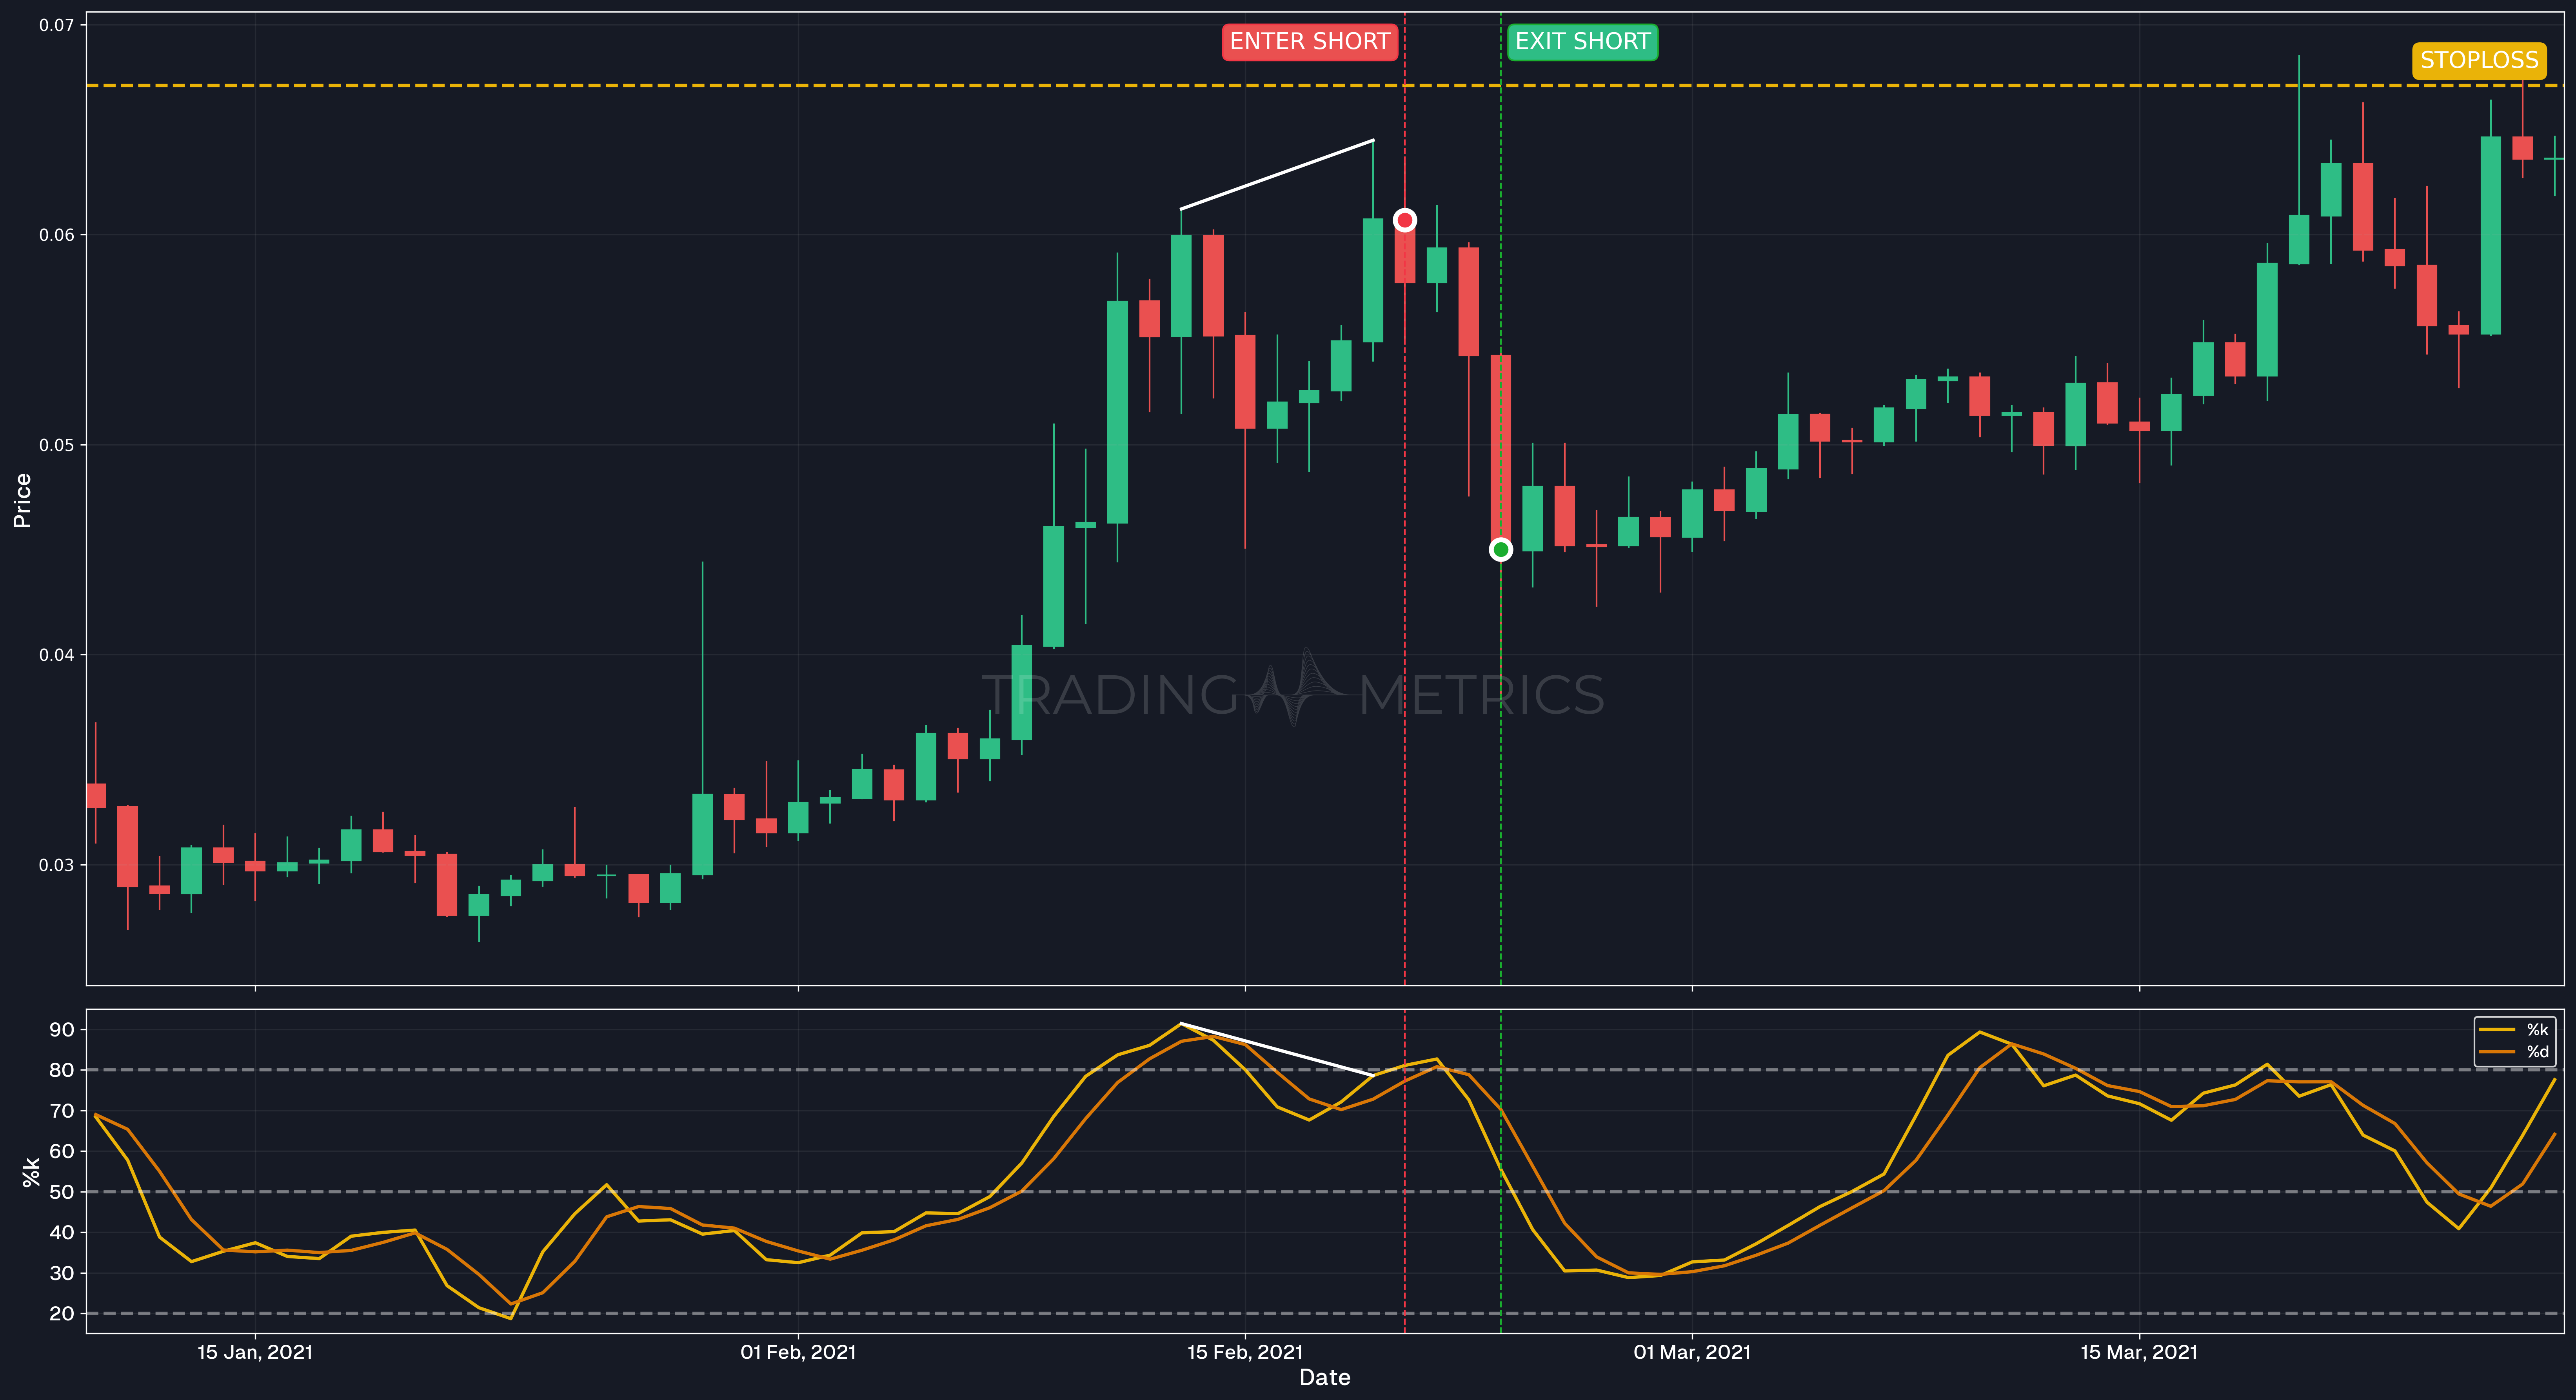Click the ENTER SHORT label

click(x=1309, y=42)
